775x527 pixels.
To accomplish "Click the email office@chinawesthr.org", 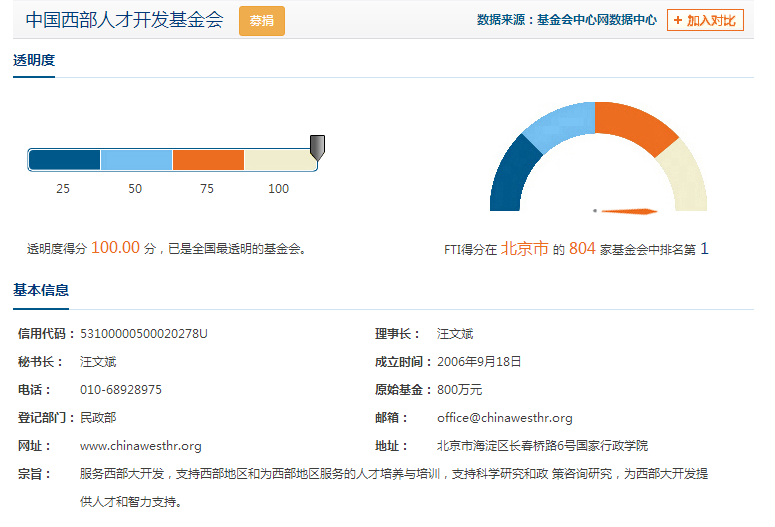I will [x=505, y=418].
